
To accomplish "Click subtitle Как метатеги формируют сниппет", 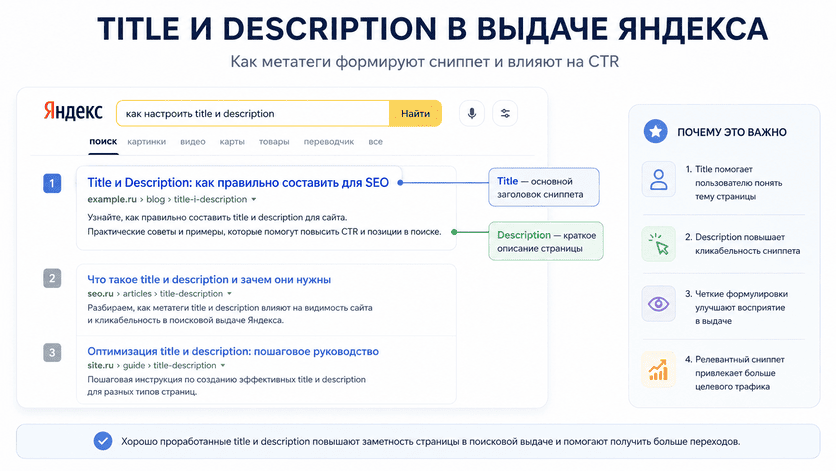I will coord(424,62).
